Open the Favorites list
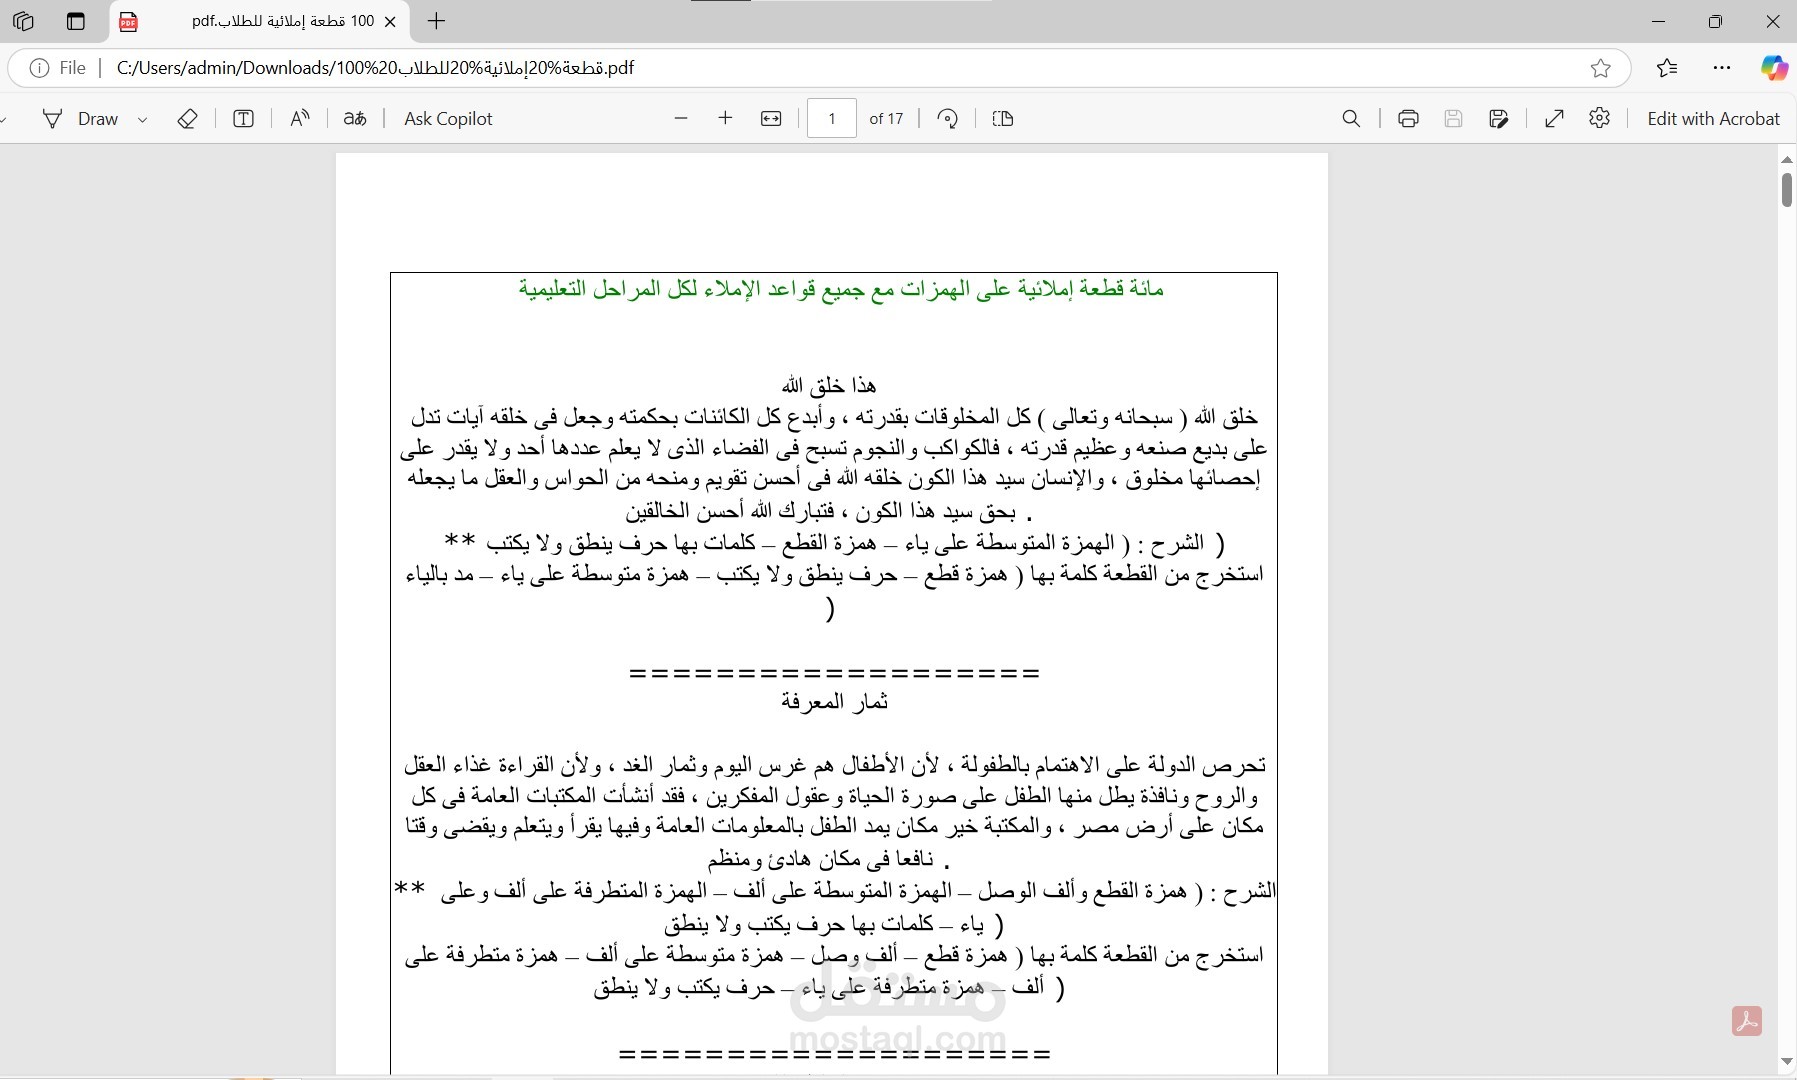The width and height of the screenshot is (1797, 1080). (x=1666, y=68)
